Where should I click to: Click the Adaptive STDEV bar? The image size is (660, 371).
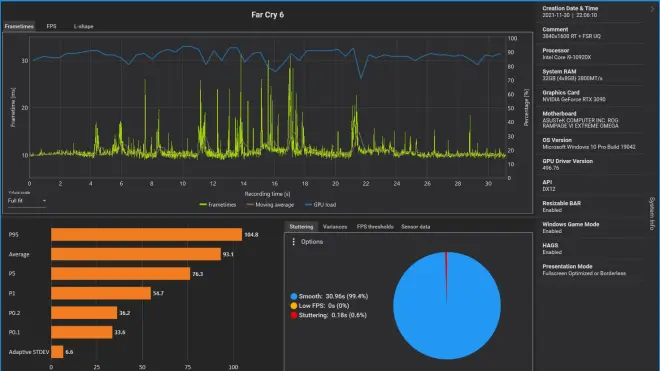(x=57, y=352)
